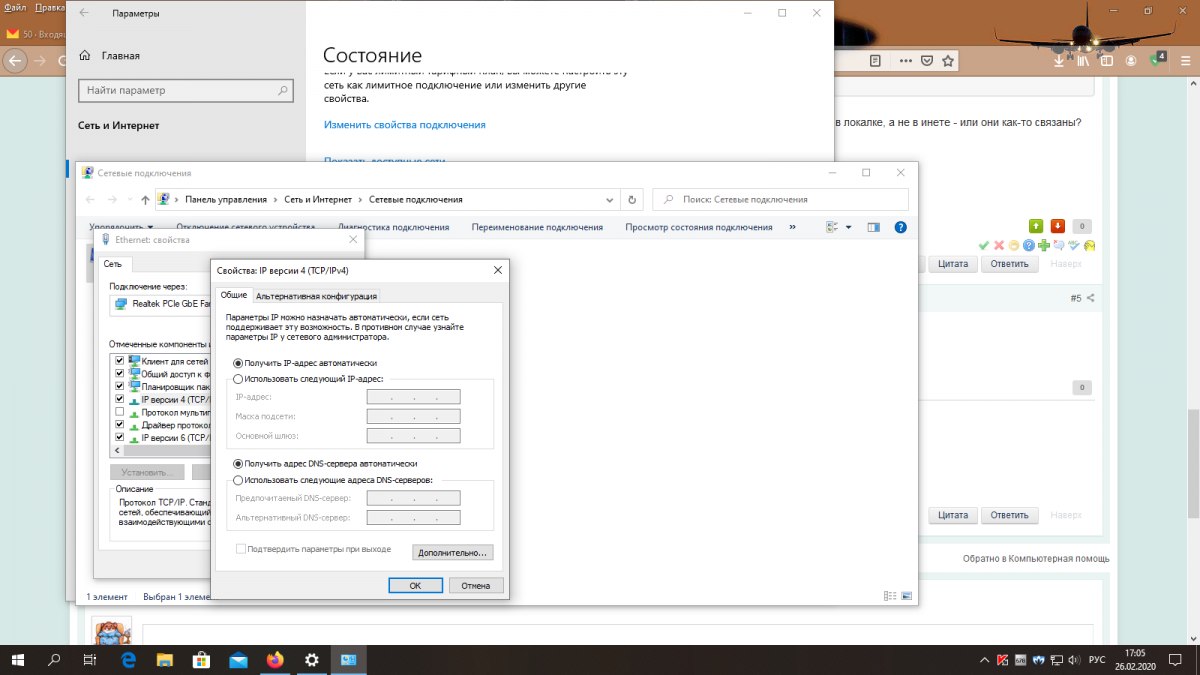Show hidden toolbar commands with the » chevron
Screen dimensions: 1200x675
pos(792,227)
